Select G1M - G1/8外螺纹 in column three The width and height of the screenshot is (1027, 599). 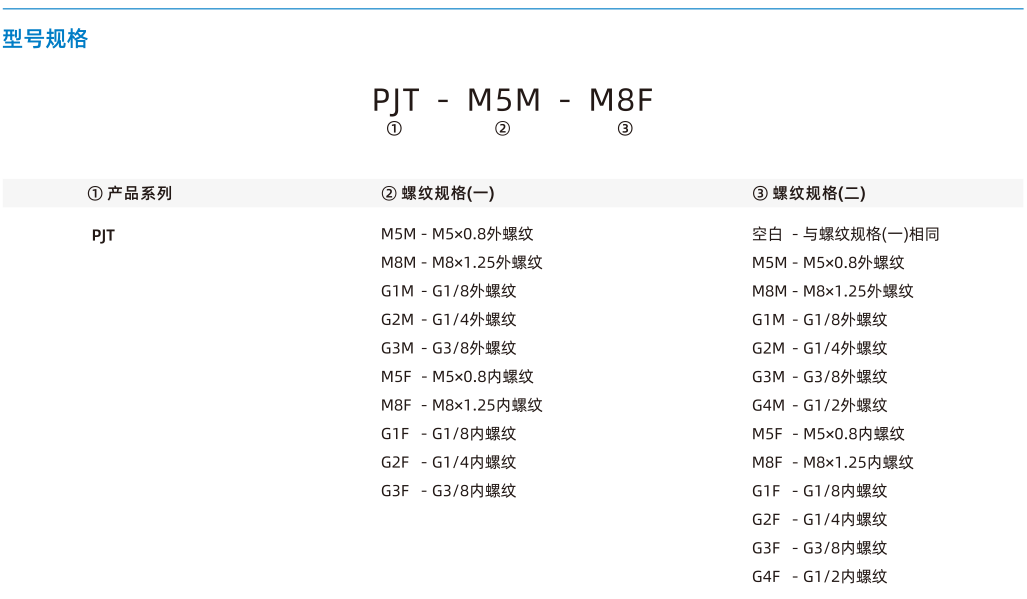(819, 319)
